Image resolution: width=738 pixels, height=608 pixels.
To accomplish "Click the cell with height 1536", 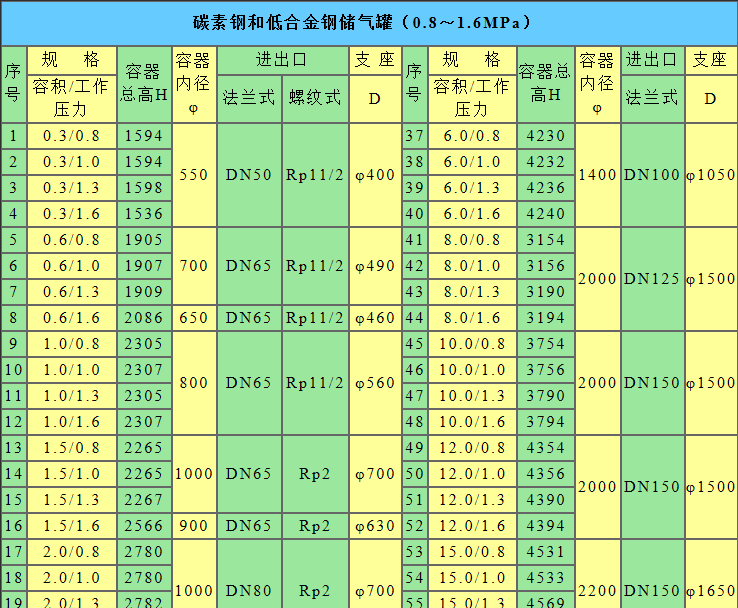I will click(144, 213).
